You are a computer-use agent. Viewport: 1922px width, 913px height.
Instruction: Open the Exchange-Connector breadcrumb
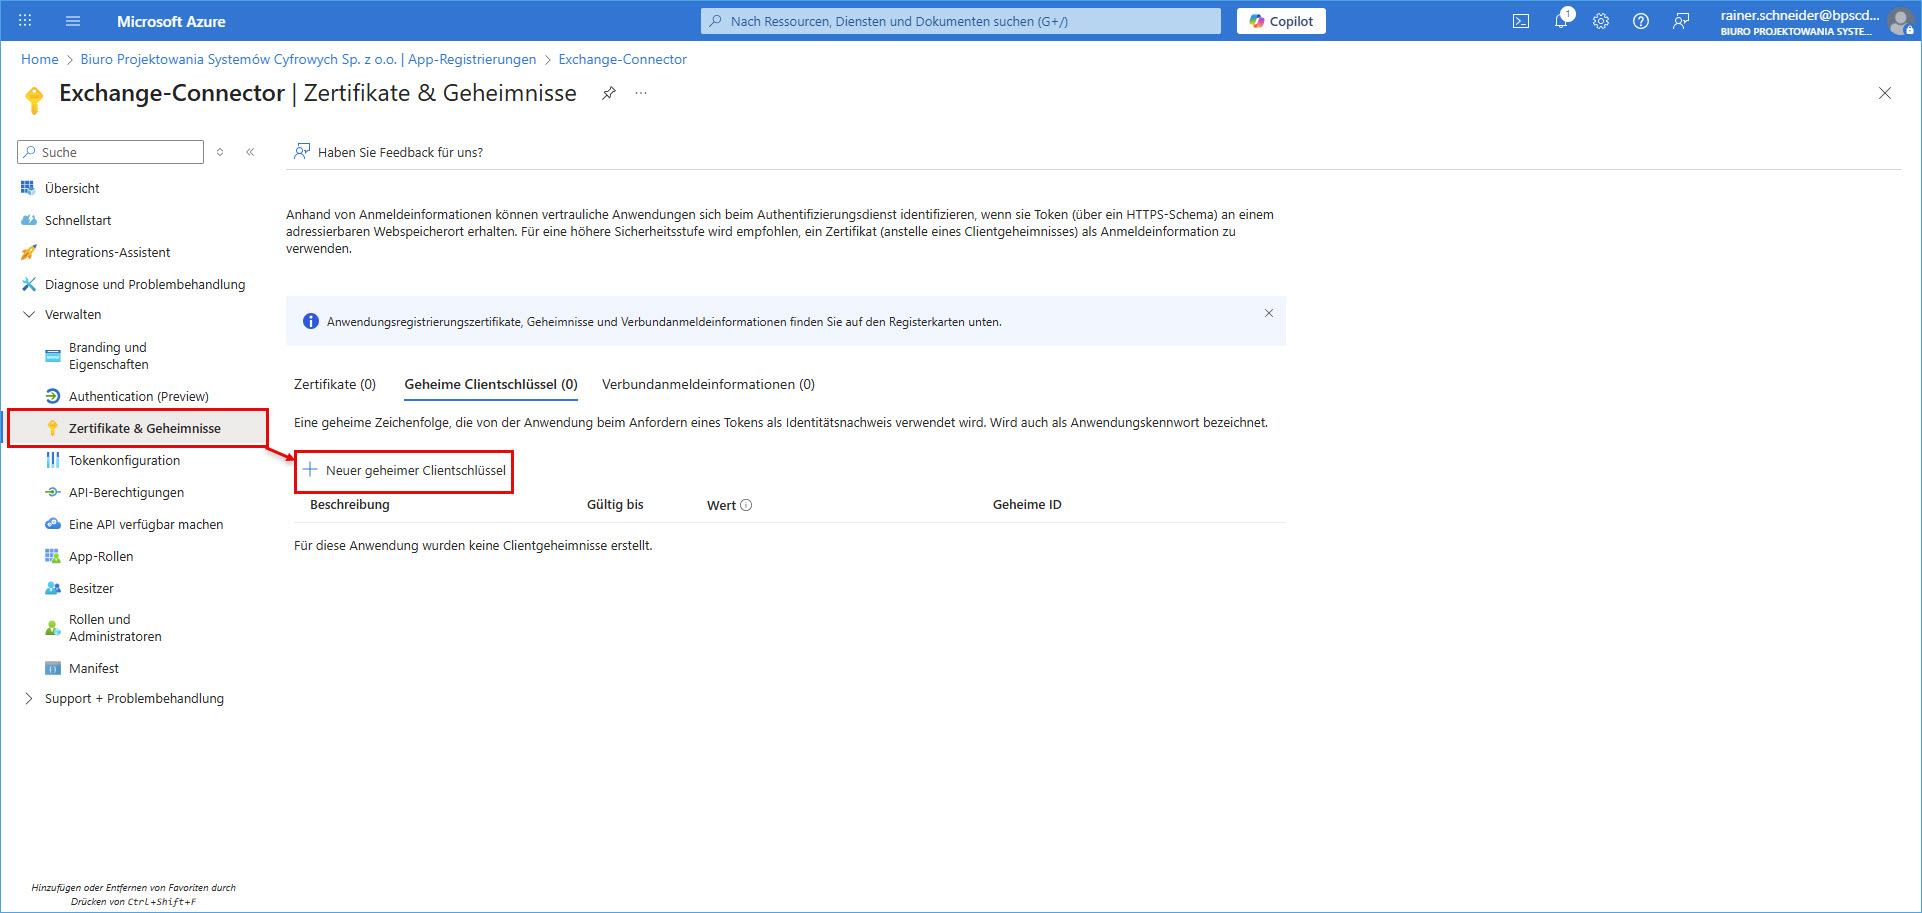[622, 59]
